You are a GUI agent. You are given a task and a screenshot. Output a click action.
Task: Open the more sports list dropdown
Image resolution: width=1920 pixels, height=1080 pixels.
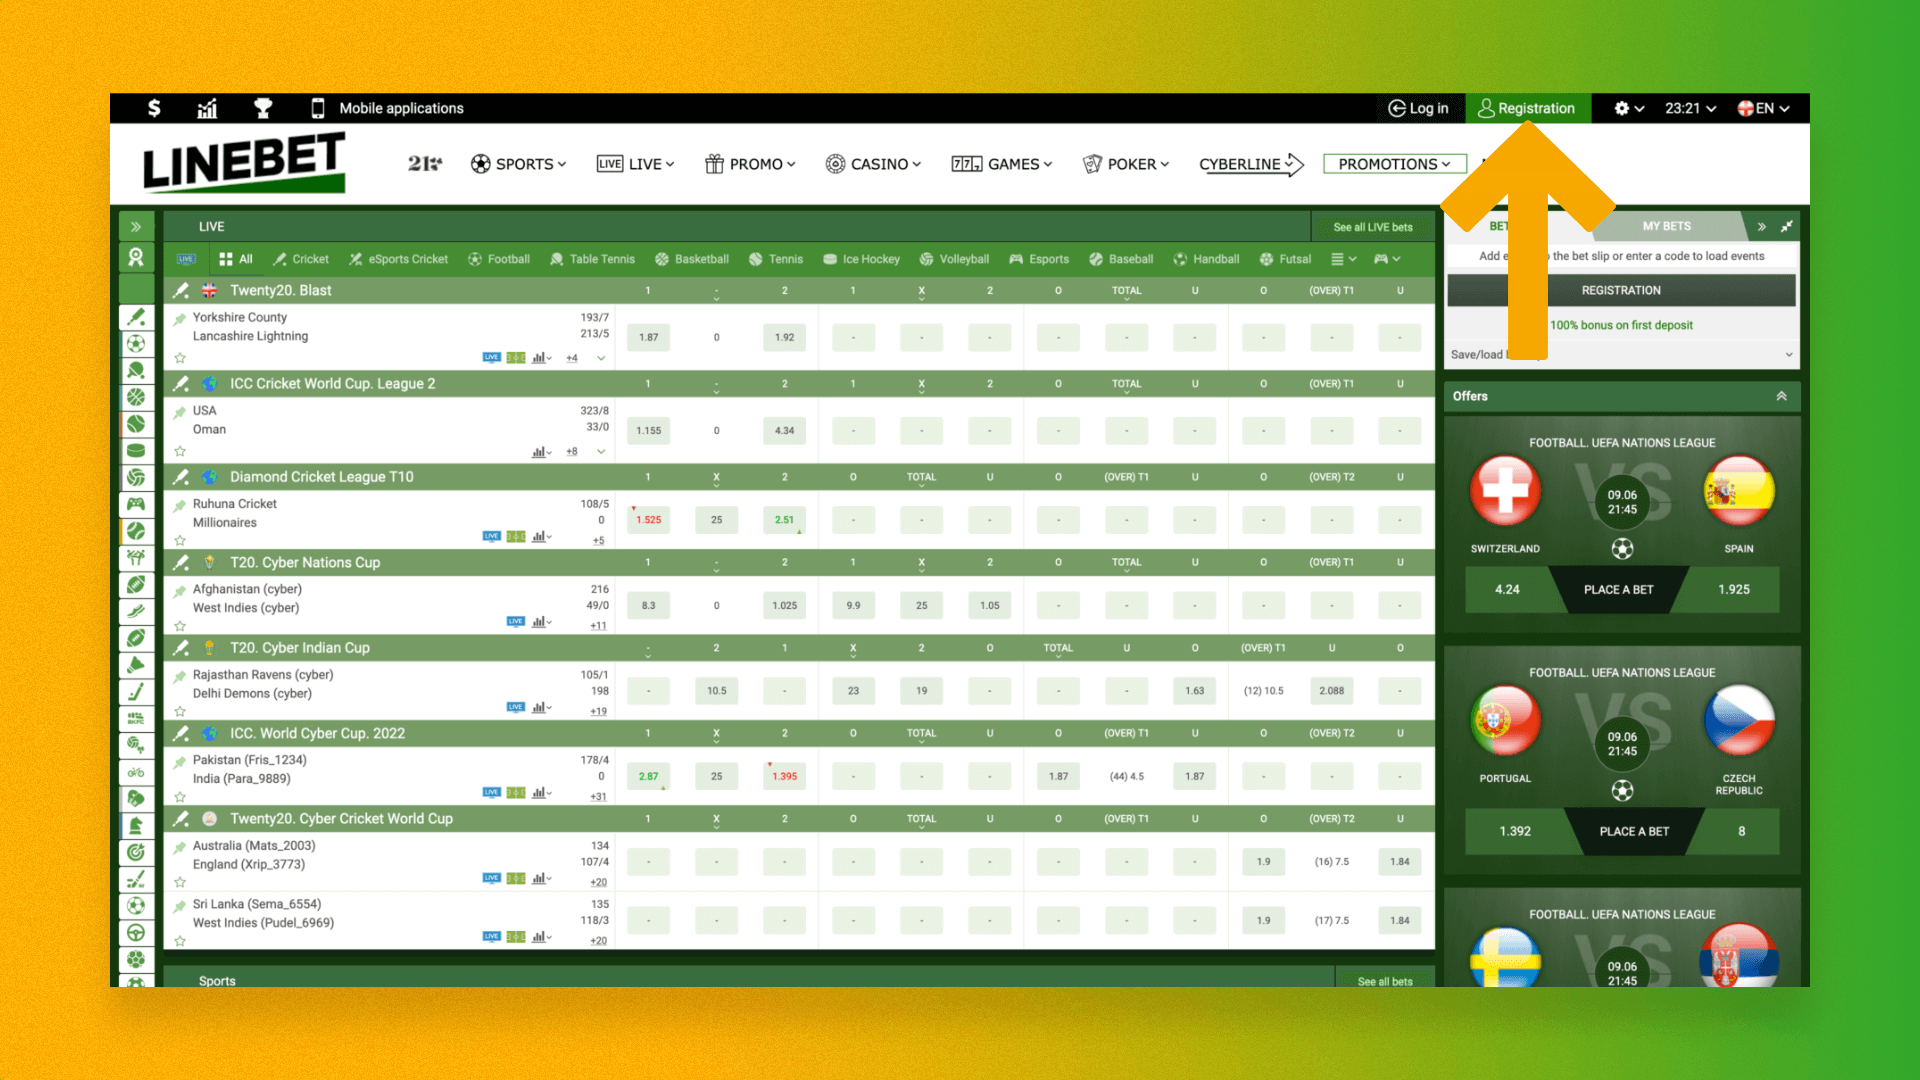click(1343, 259)
